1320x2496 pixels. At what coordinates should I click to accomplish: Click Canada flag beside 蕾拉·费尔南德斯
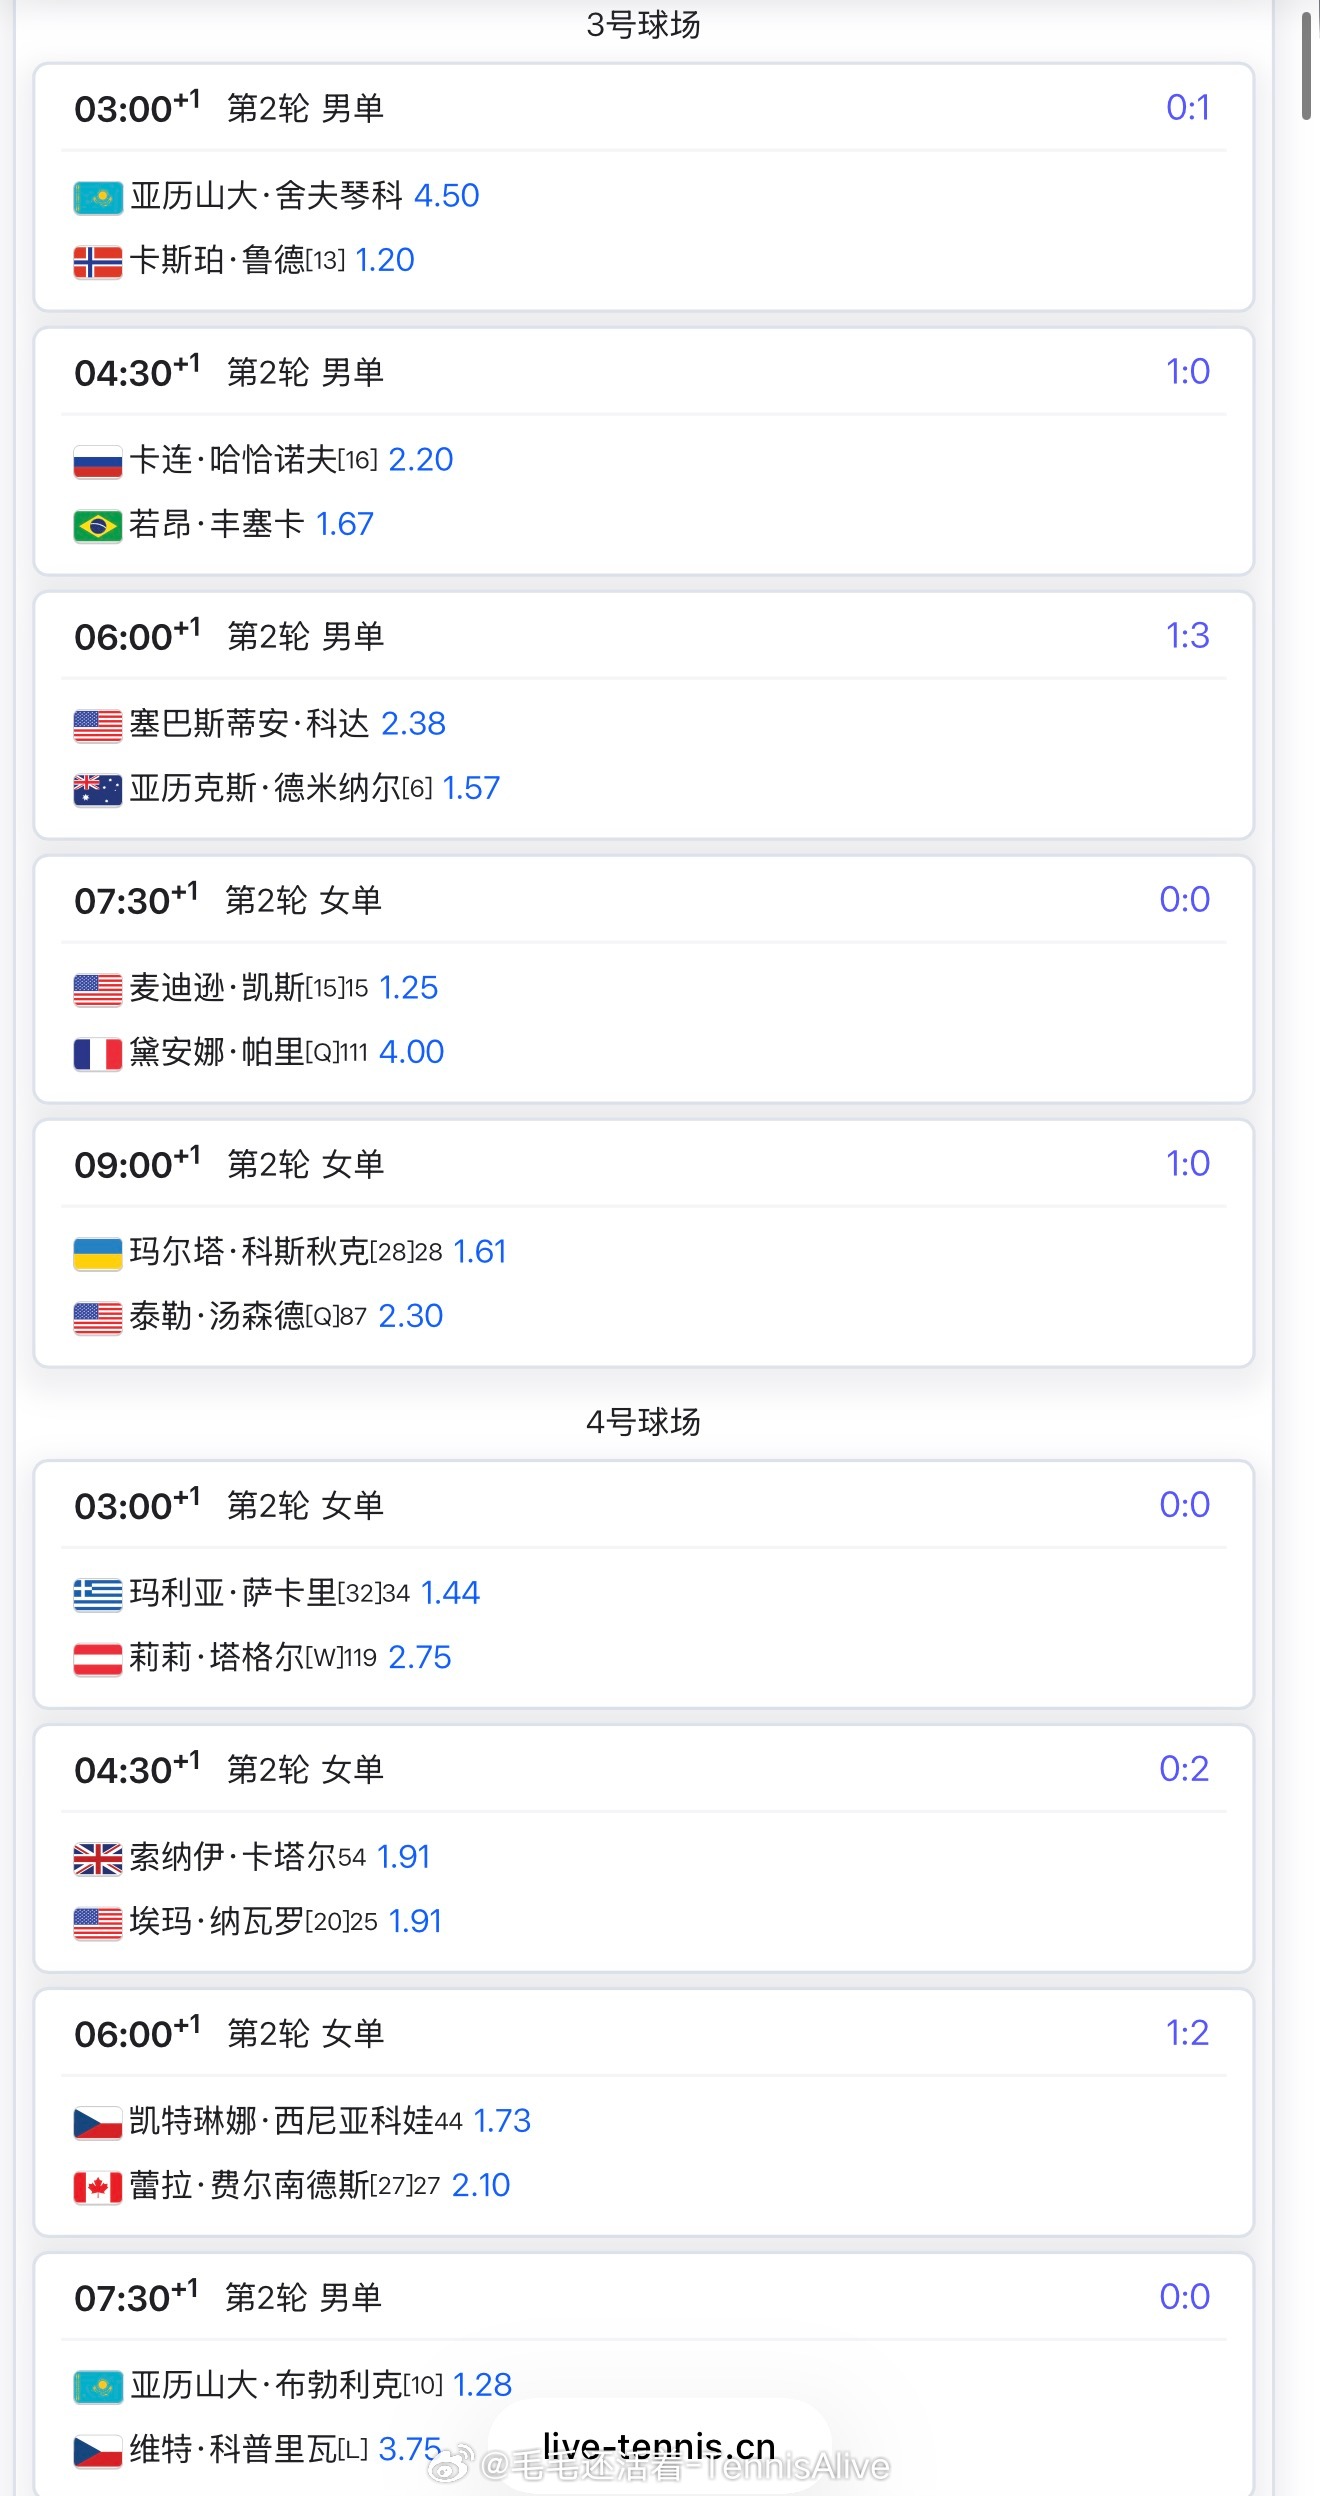(x=98, y=2187)
